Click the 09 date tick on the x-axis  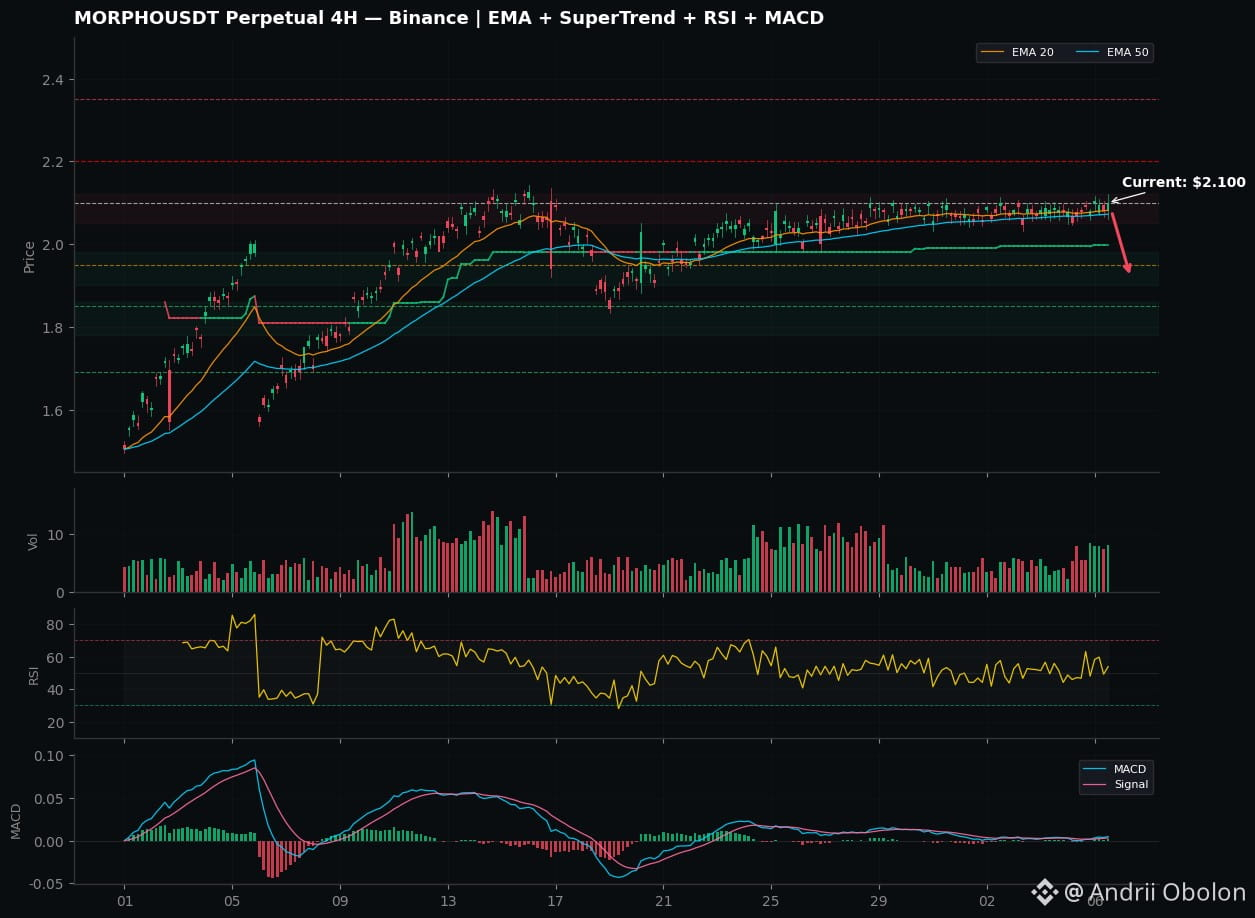(x=340, y=902)
